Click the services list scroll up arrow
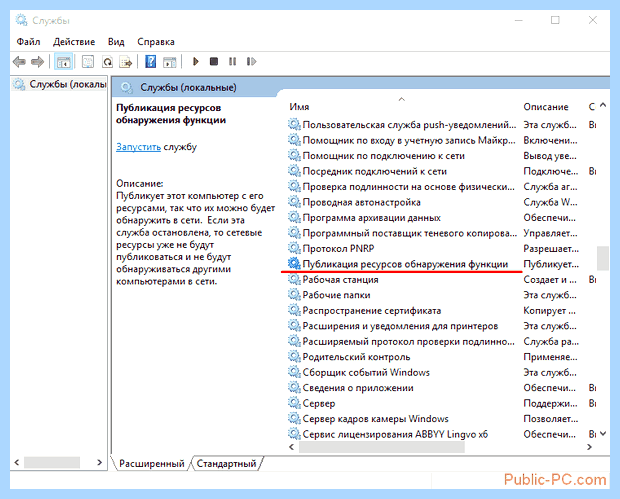The height and width of the screenshot is (499, 620). pyautogui.click(x=603, y=105)
